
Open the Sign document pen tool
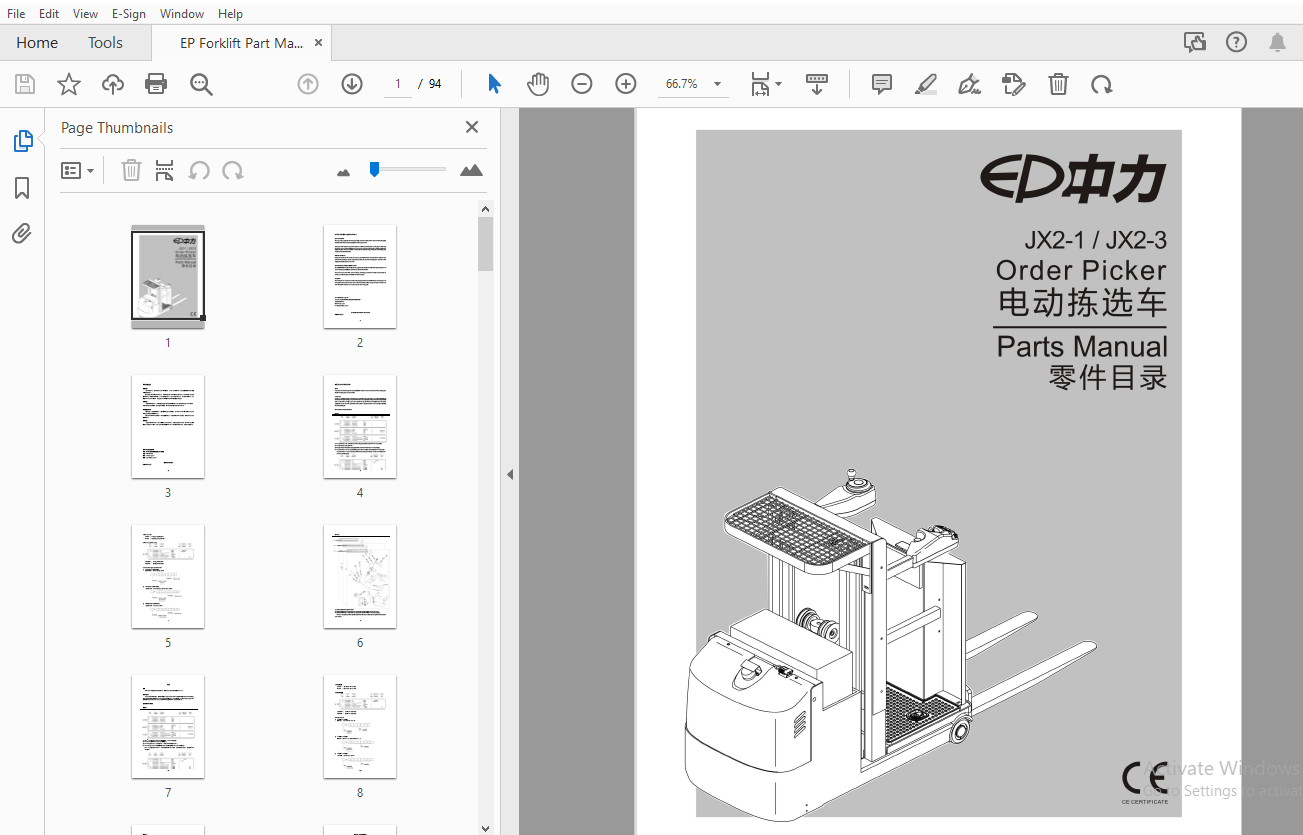tap(969, 84)
